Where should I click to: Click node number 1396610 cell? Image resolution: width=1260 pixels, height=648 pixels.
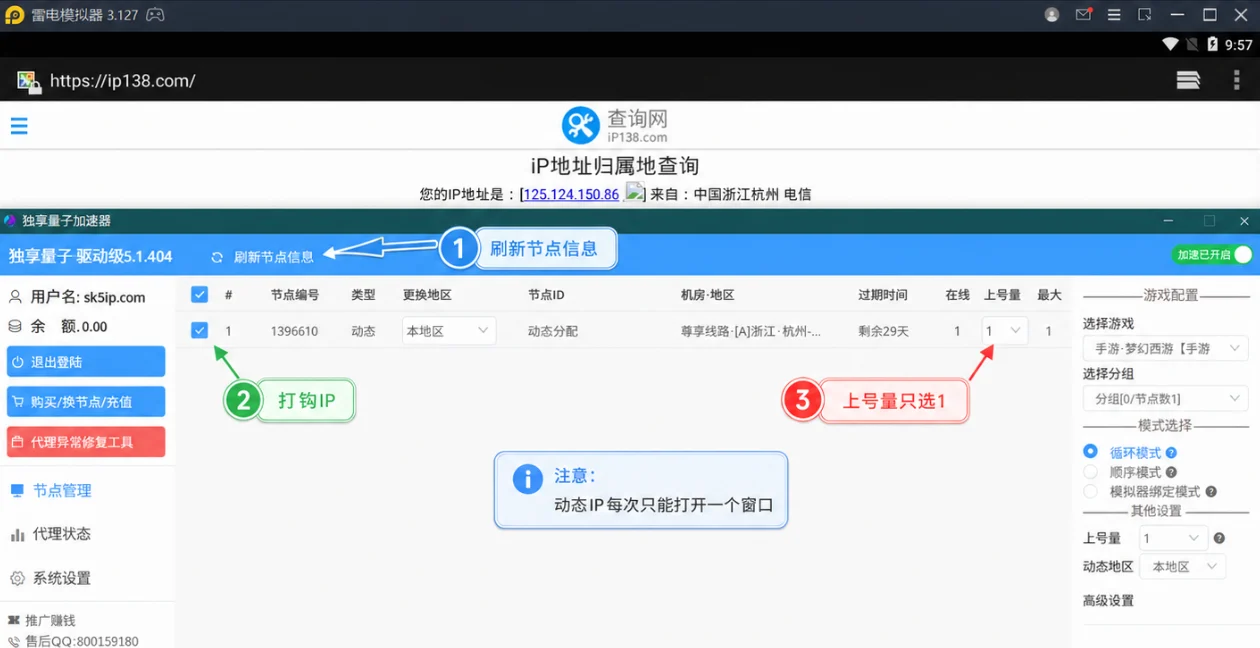(x=294, y=331)
